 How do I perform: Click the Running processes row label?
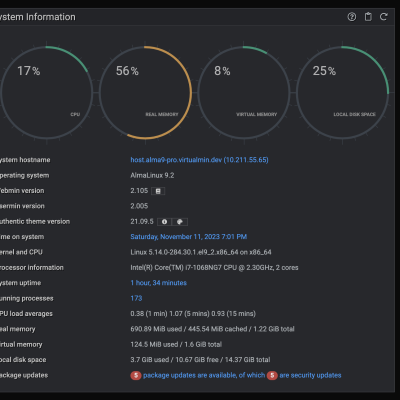(x=27, y=298)
